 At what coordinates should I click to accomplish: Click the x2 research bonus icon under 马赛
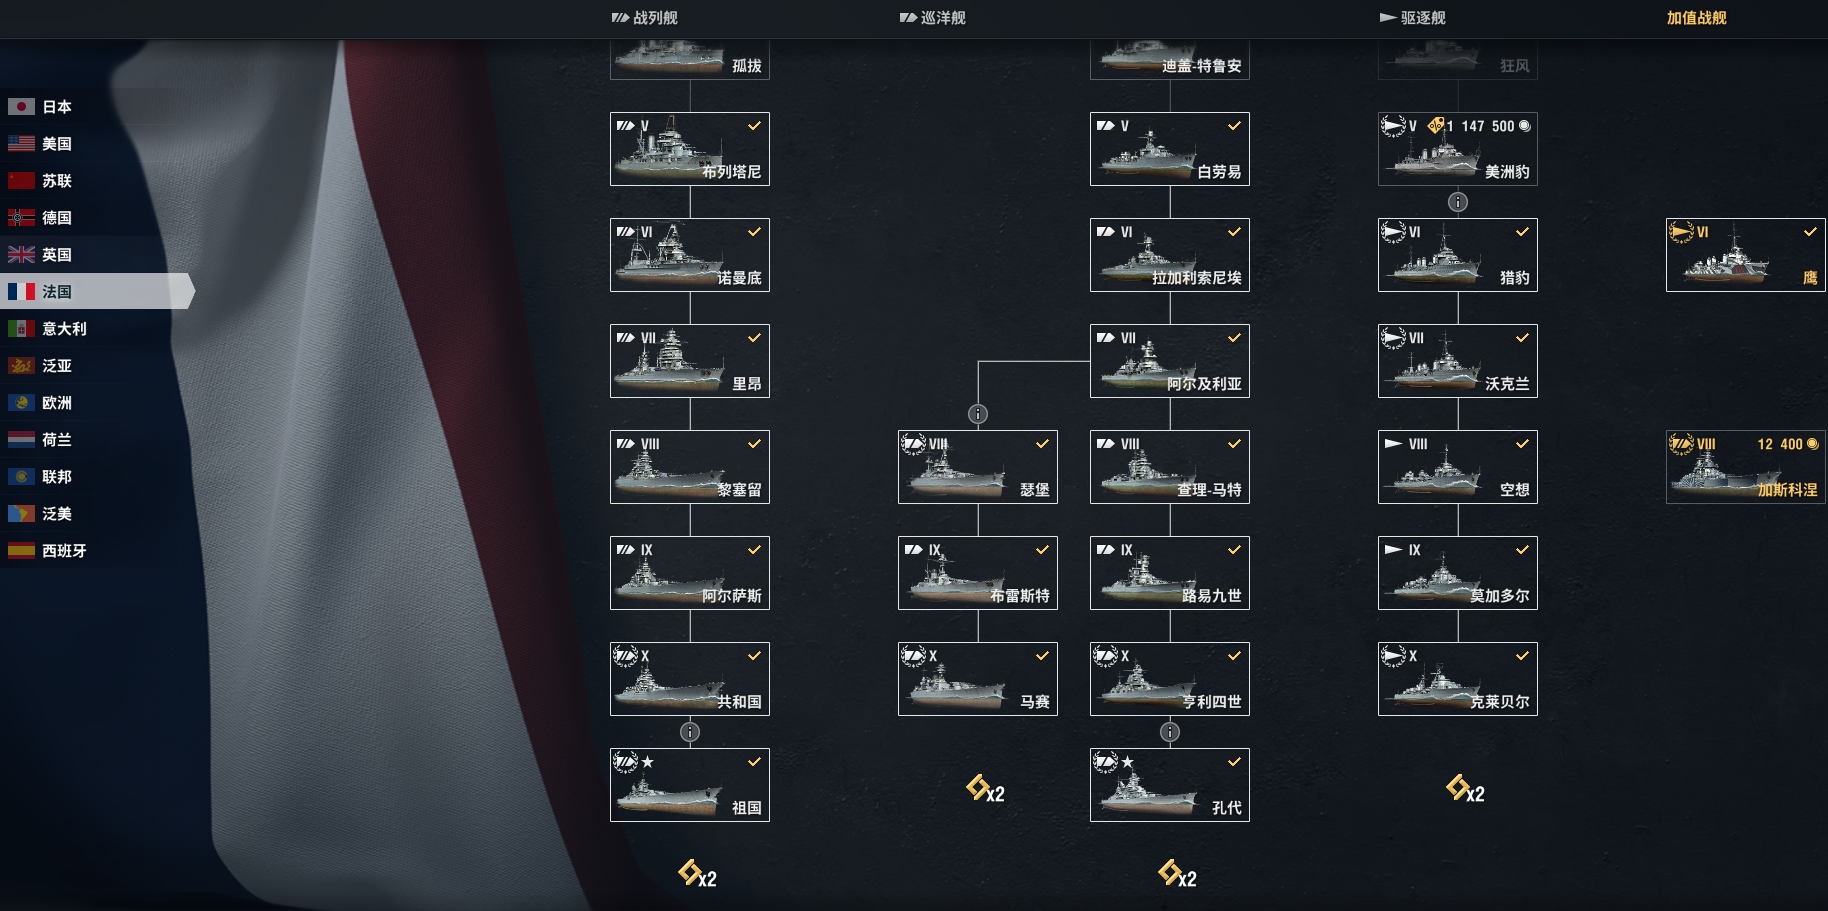point(985,789)
